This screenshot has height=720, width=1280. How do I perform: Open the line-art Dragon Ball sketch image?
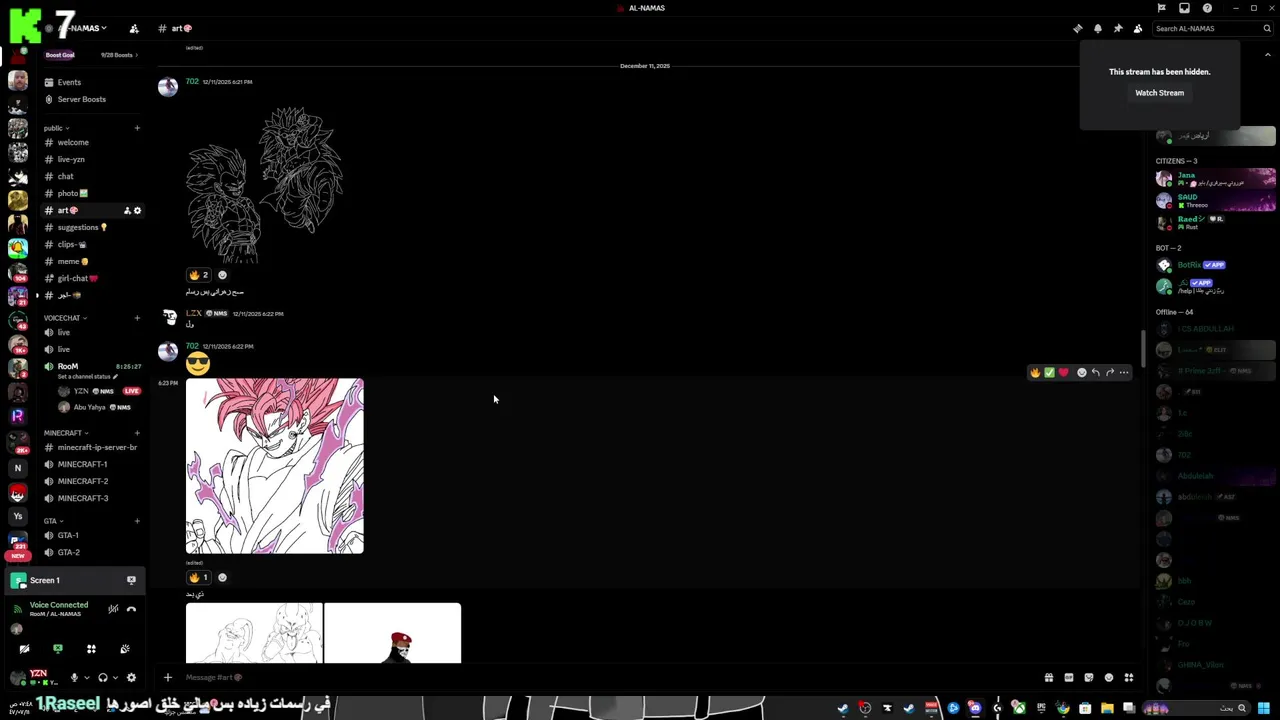pos(265,185)
